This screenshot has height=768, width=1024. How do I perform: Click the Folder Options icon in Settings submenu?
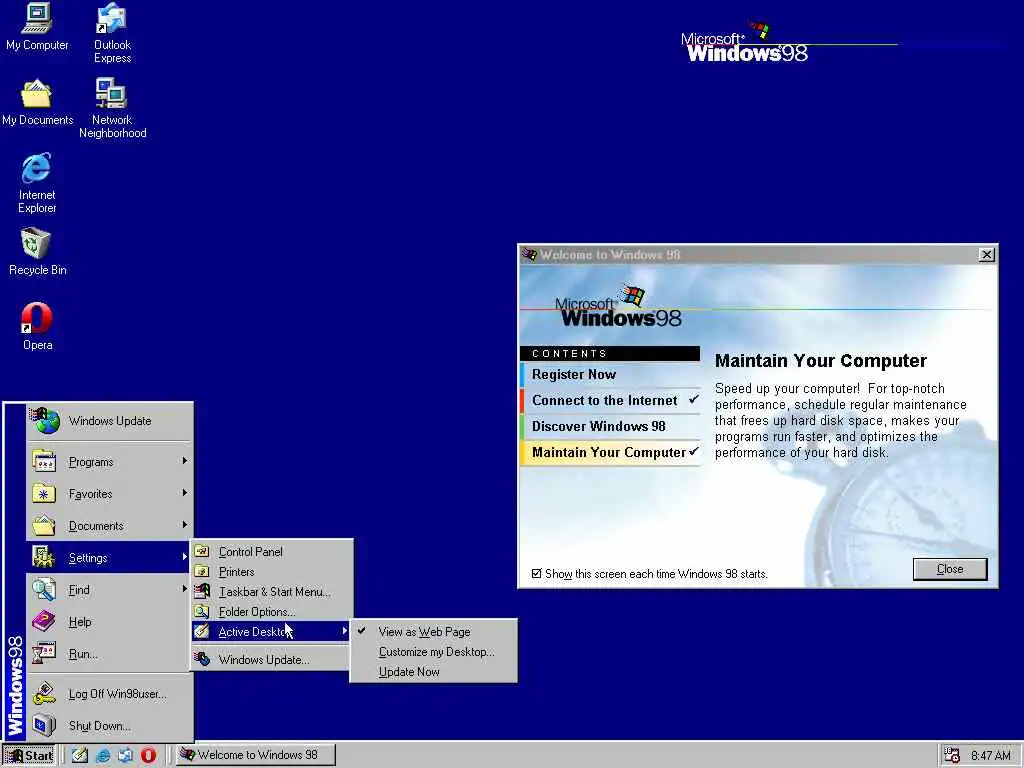point(202,612)
